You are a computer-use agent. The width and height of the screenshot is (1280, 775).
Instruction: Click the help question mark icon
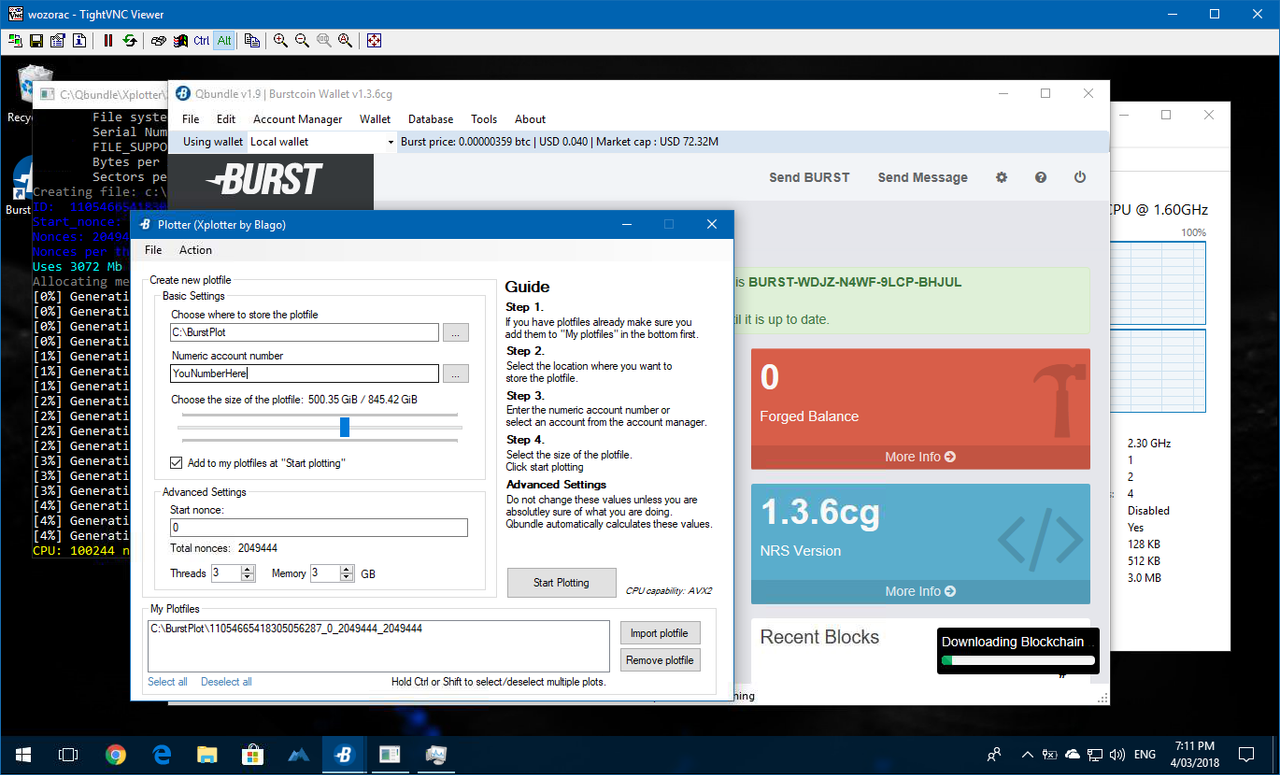(1041, 177)
